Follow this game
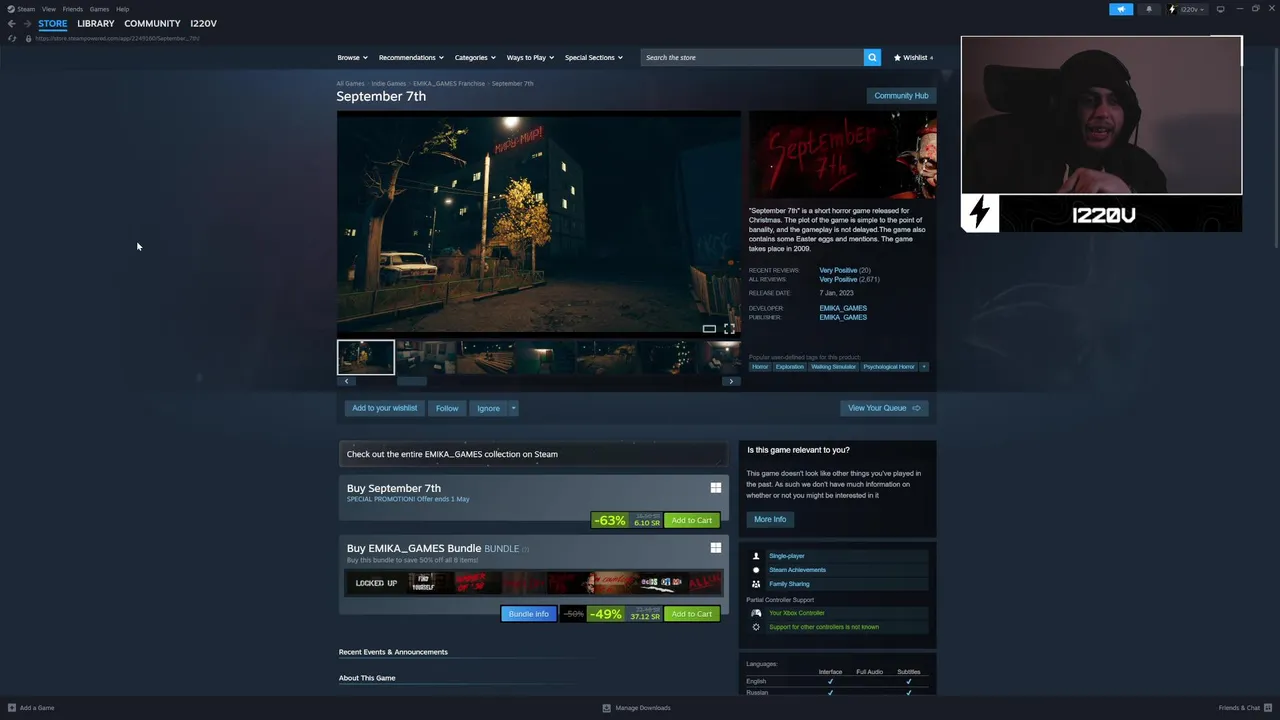Image resolution: width=1280 pixels, height=720 pixels. [447, 408]
